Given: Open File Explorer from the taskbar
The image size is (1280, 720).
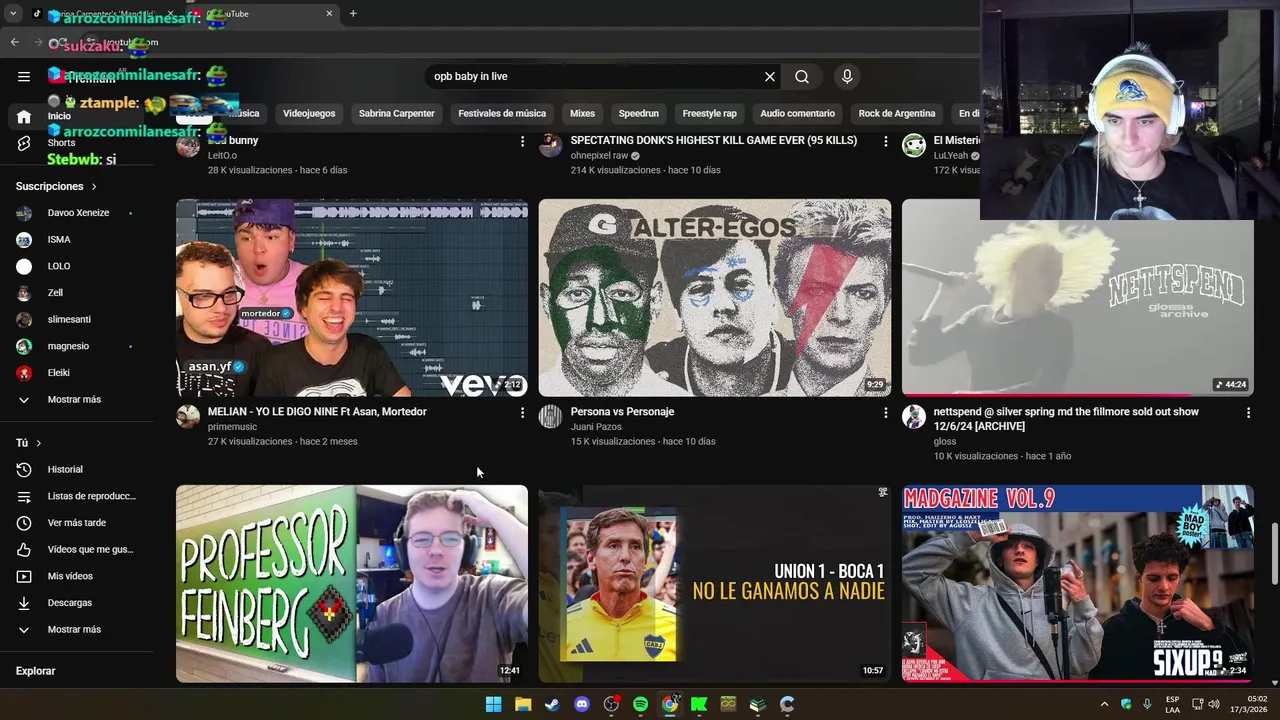Looking at the screenshot, I should [x=523, y=704].
